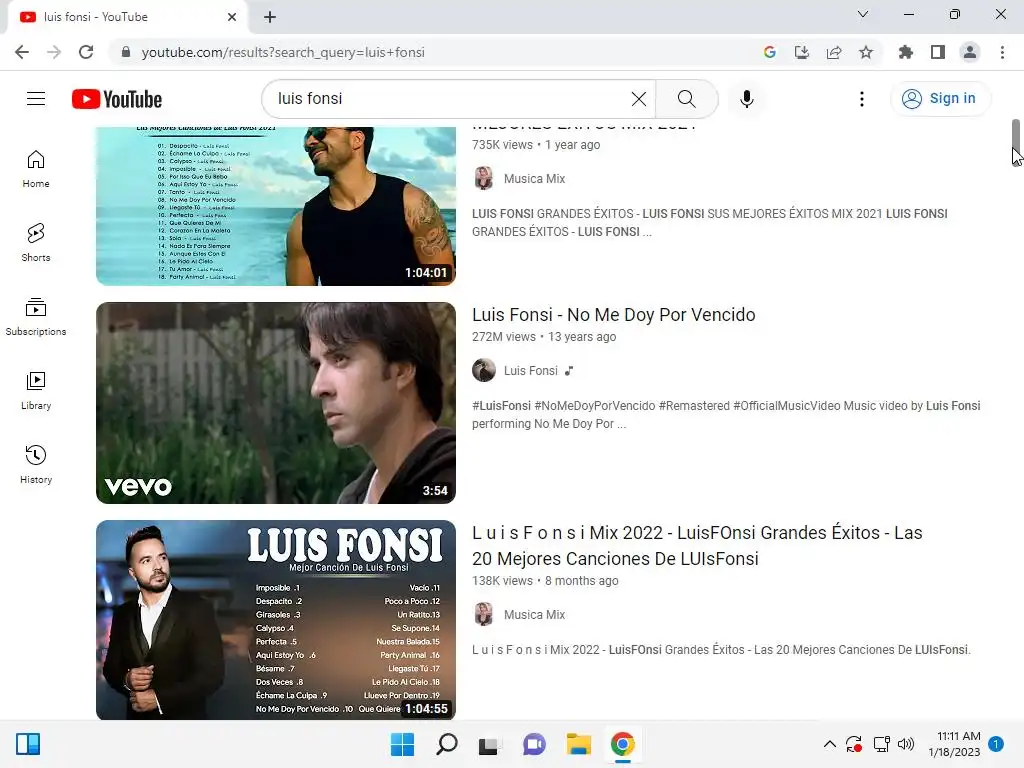Click install app icon in address bar

(x=801, y=52)
